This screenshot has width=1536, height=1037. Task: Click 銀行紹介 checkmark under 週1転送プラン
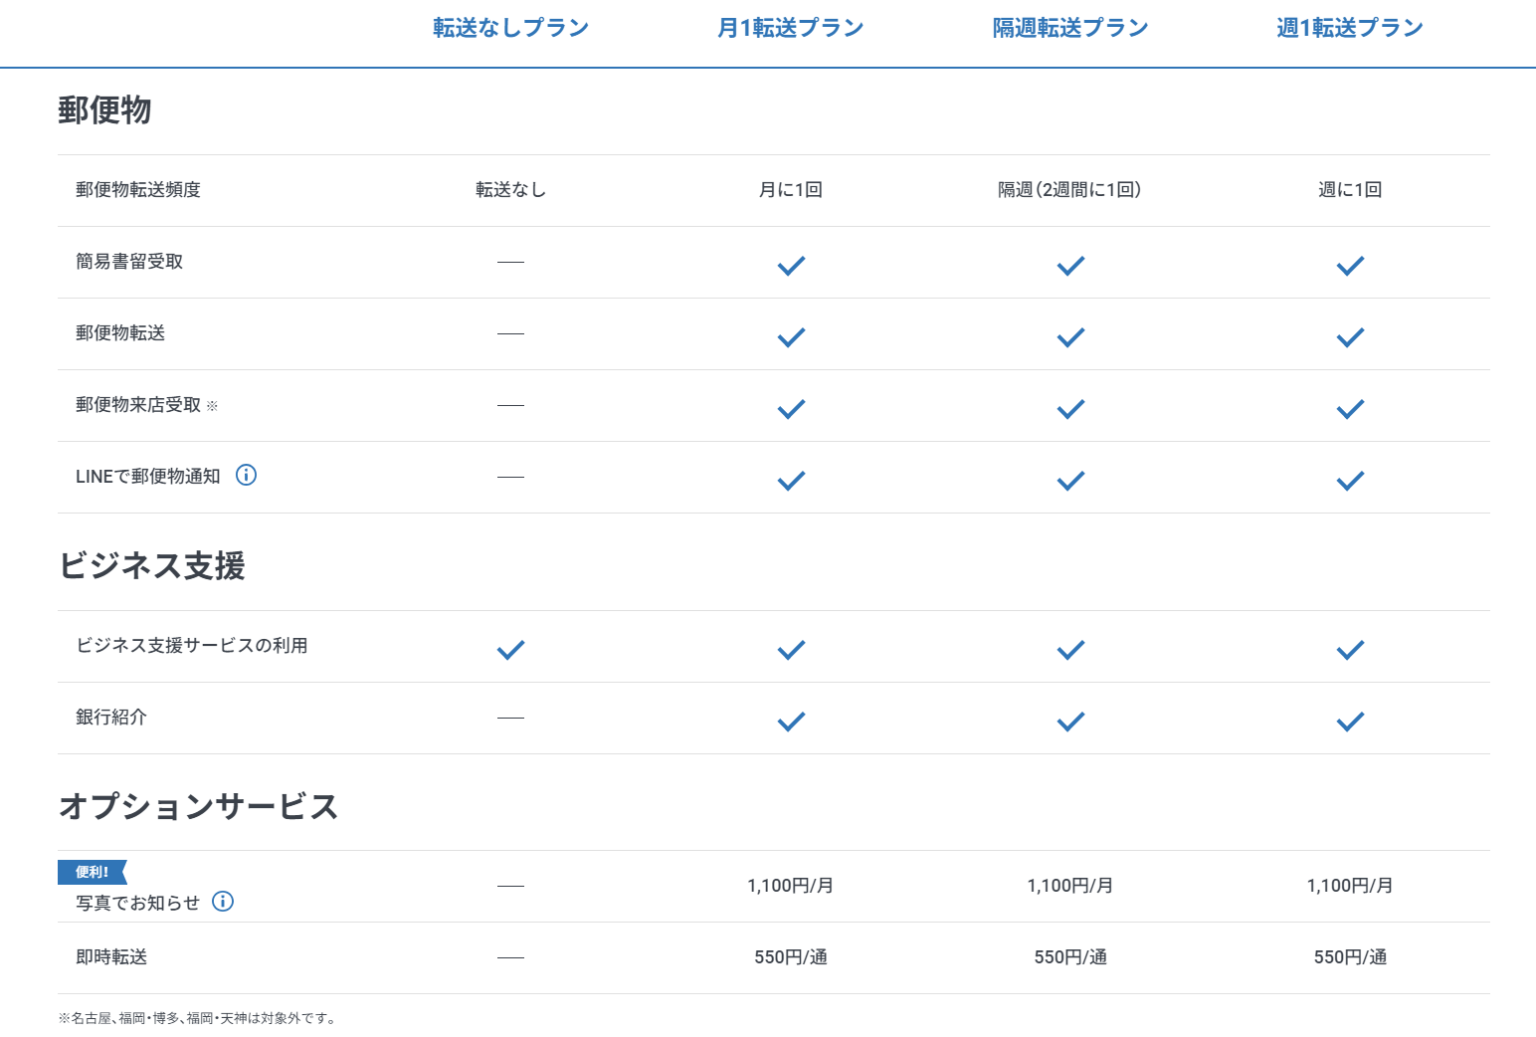tap(1350, 722)
